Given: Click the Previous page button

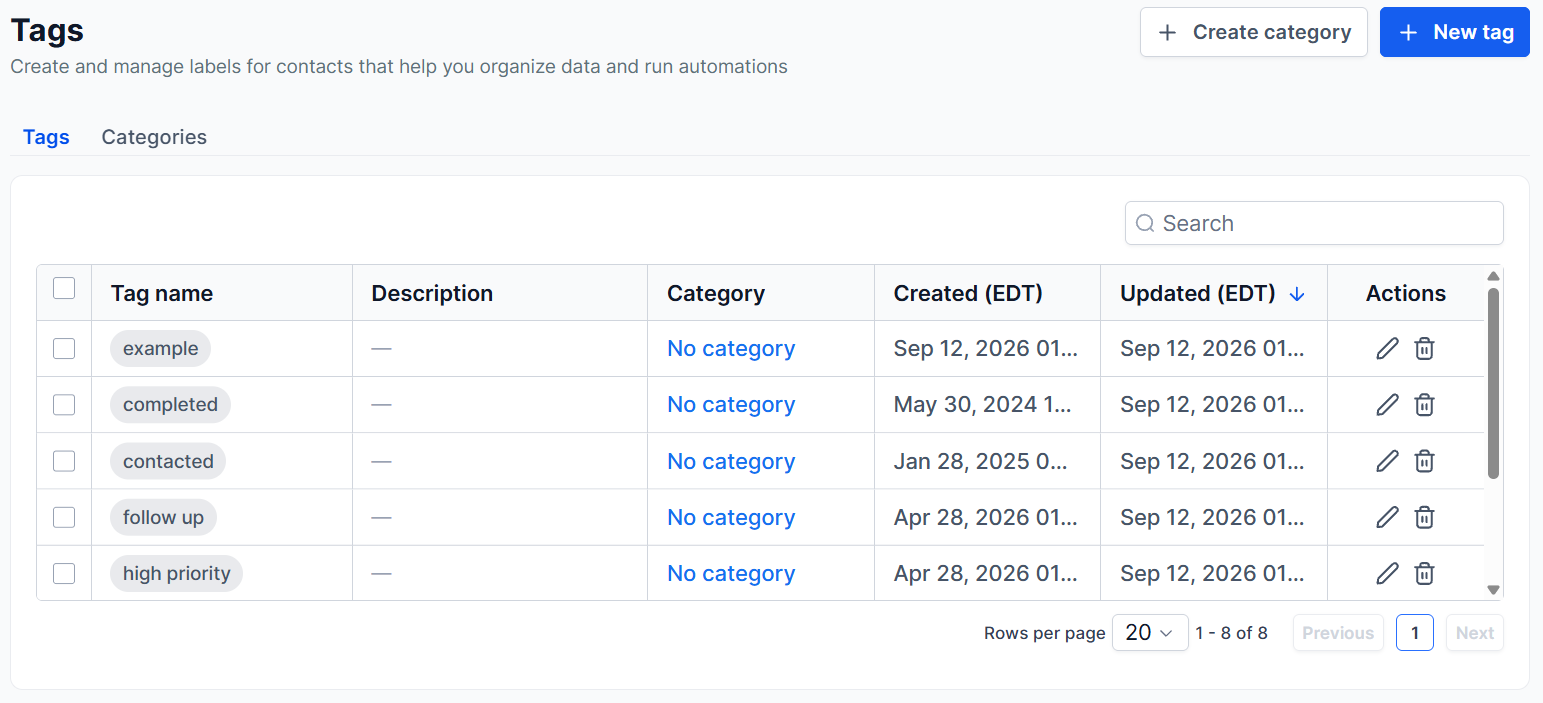Looking at the screenshot, I should pyautogui.click(x=1338, y=633).
